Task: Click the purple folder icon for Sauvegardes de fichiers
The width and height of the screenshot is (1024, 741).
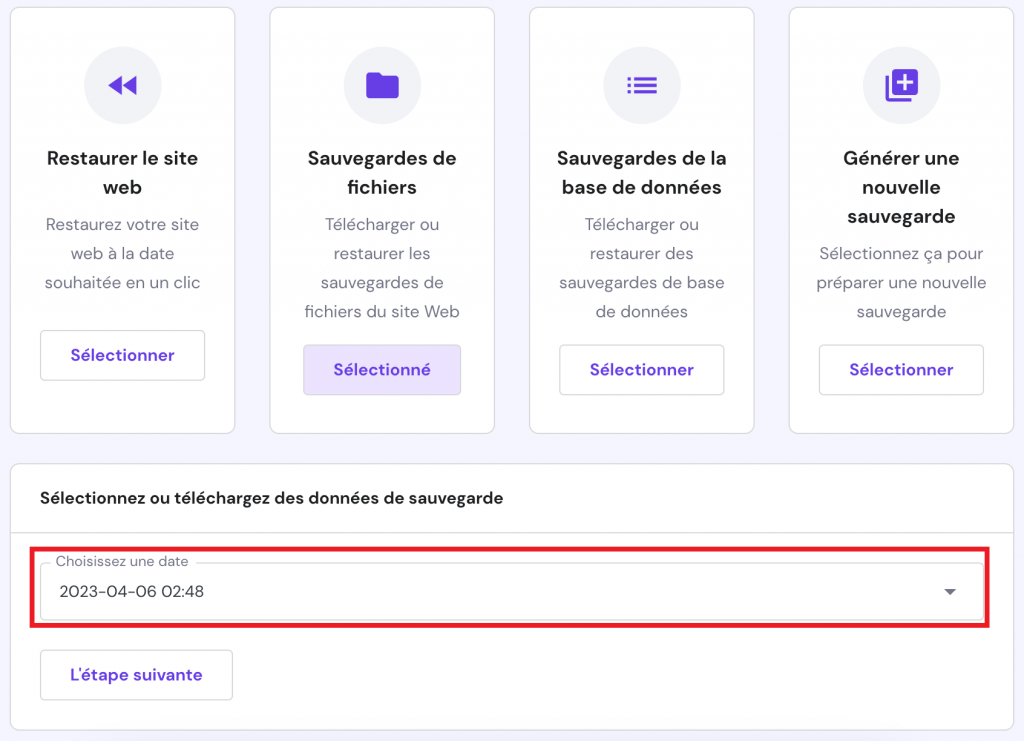Action: [382, 85]
